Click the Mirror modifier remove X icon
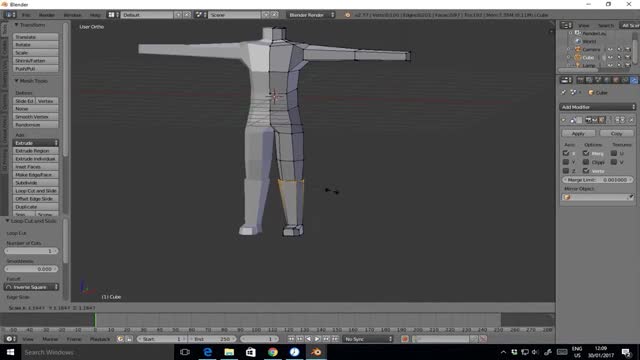Viewport: 640px width, 360px height. (x=631, y=120)
